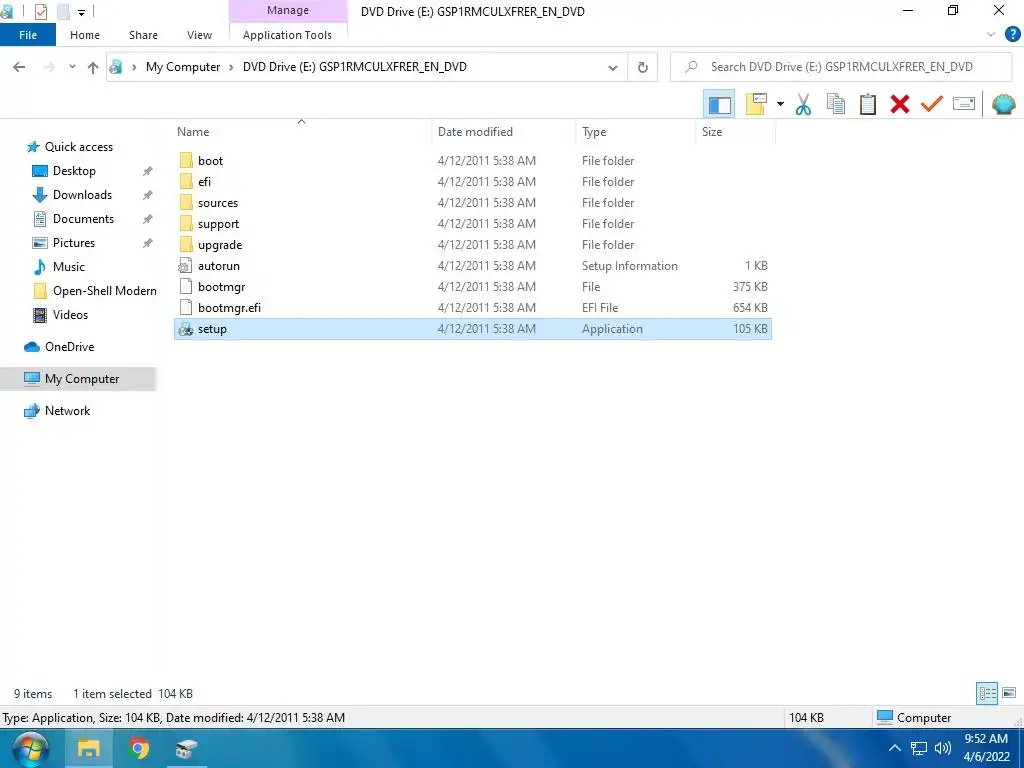This screenshot has width=1024, height=768.
Task: Click the Cut scissors icon
Action: (803, 104)
